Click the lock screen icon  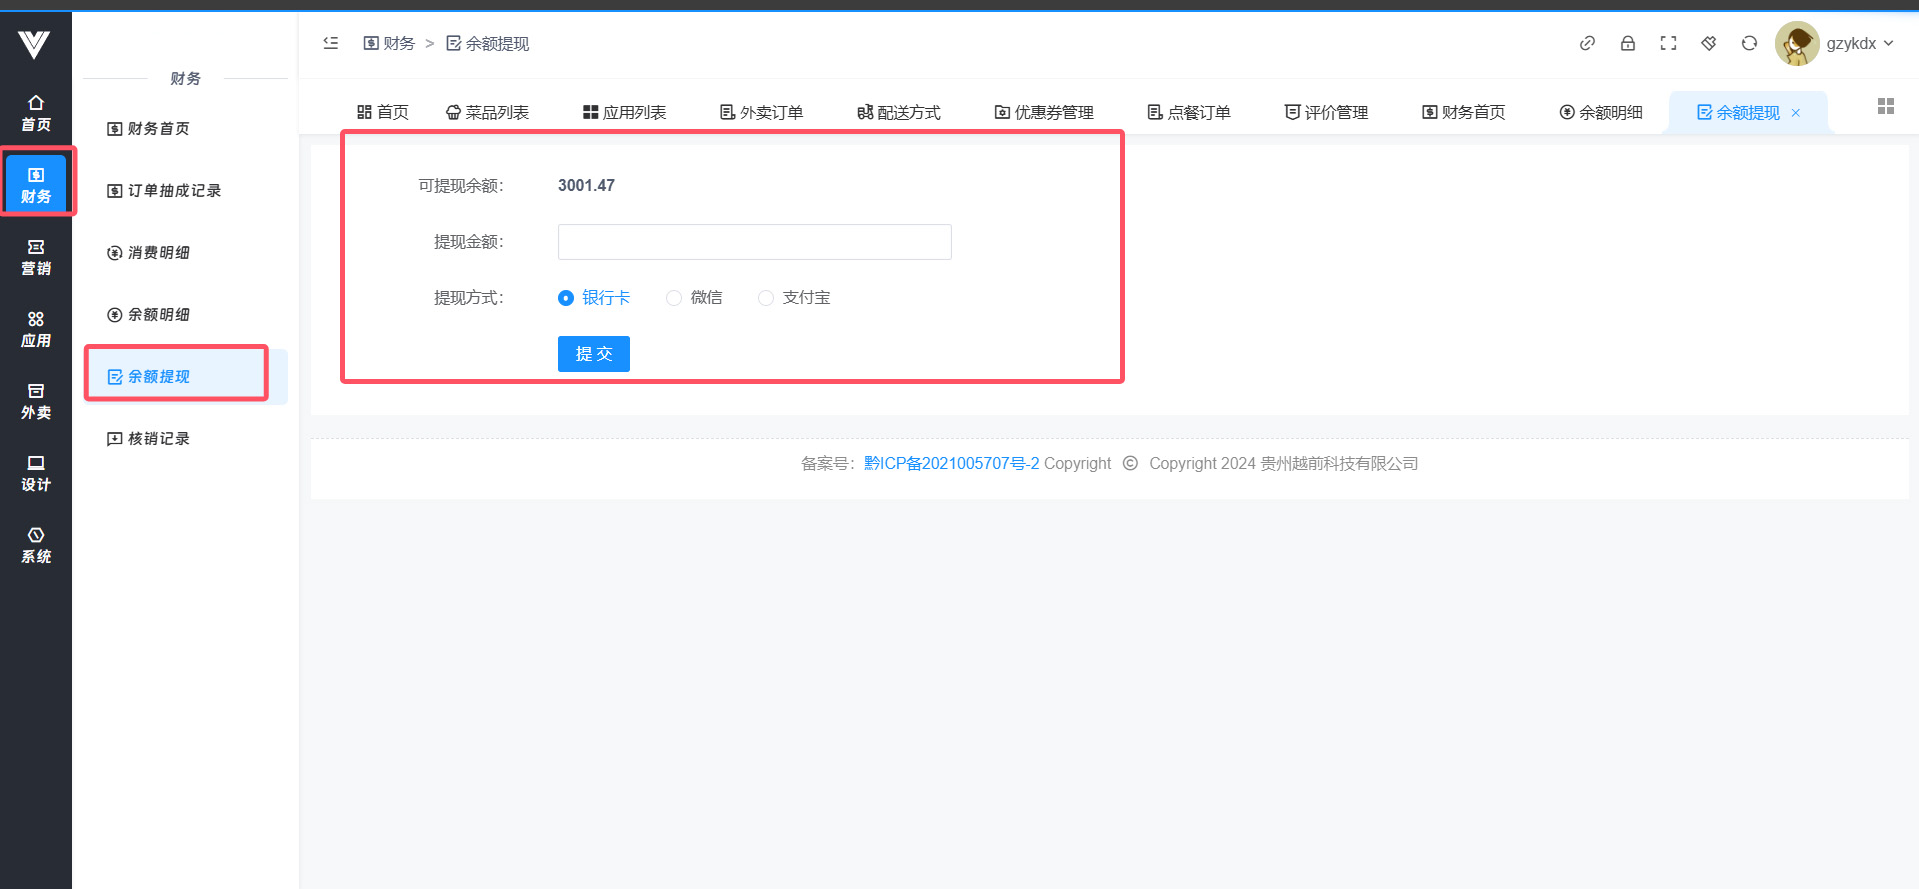(1628, 43)
